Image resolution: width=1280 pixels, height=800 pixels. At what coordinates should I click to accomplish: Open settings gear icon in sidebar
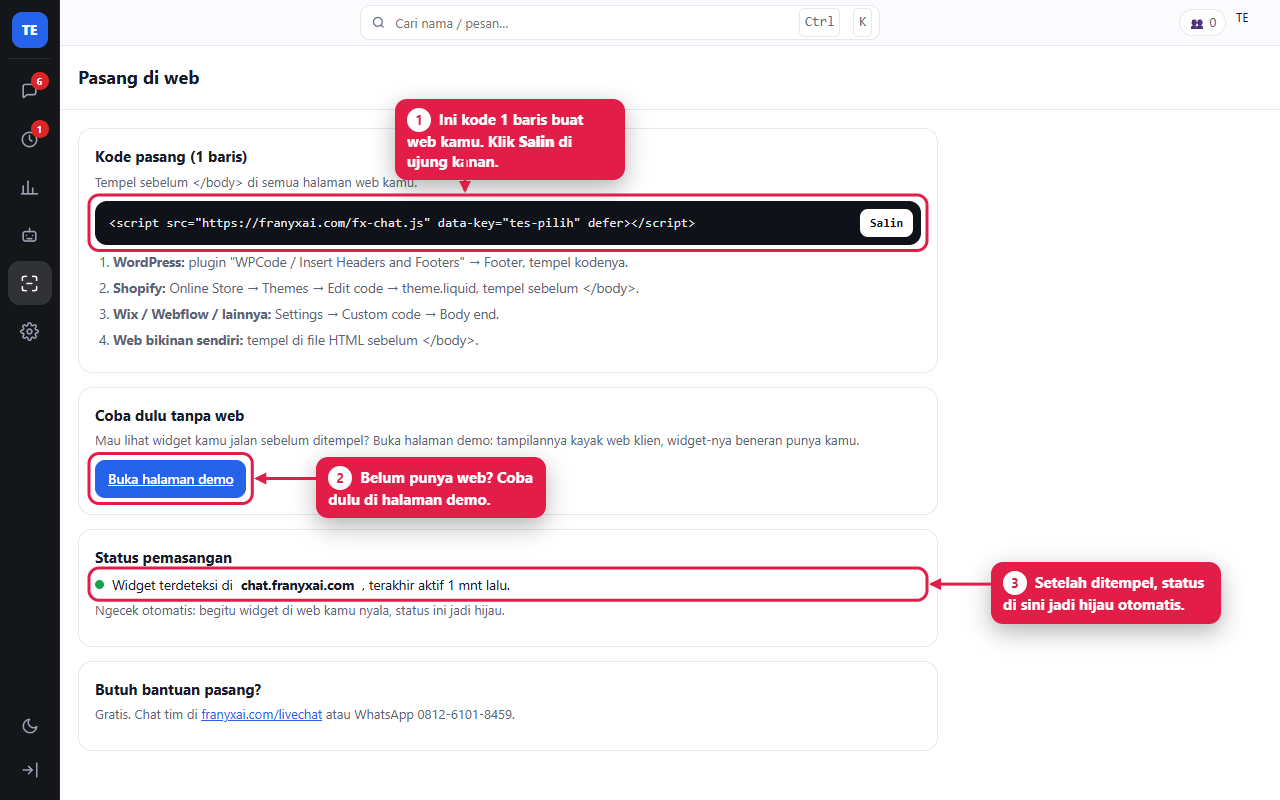30,331
